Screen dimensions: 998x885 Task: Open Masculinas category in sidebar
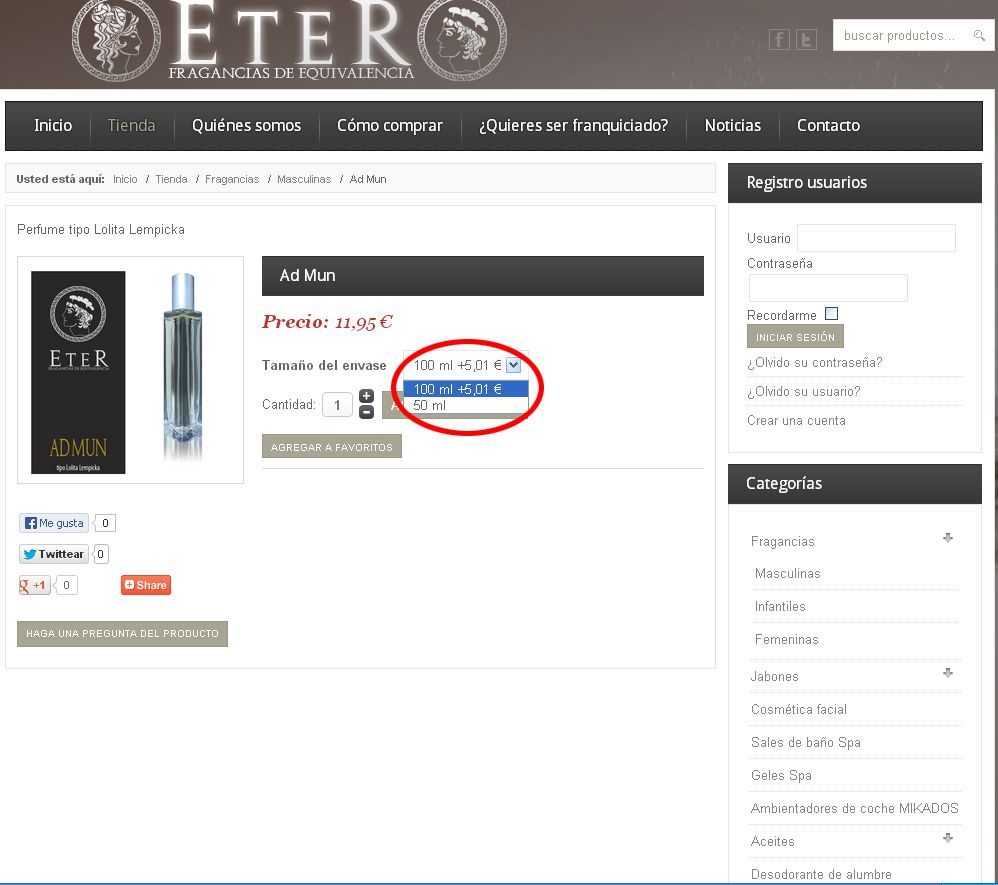pos(787,574)
